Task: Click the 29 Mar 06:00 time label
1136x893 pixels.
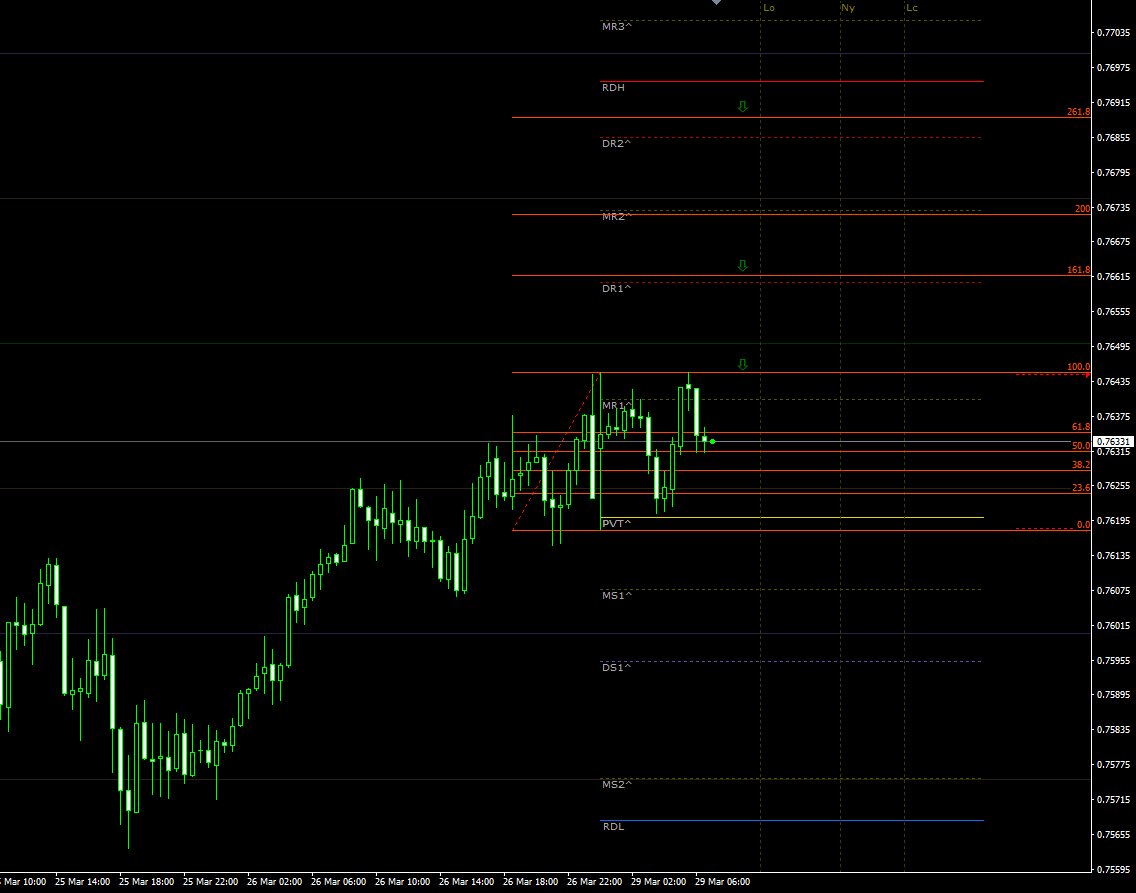Action: pyautogui.click(x=722, y=882)
